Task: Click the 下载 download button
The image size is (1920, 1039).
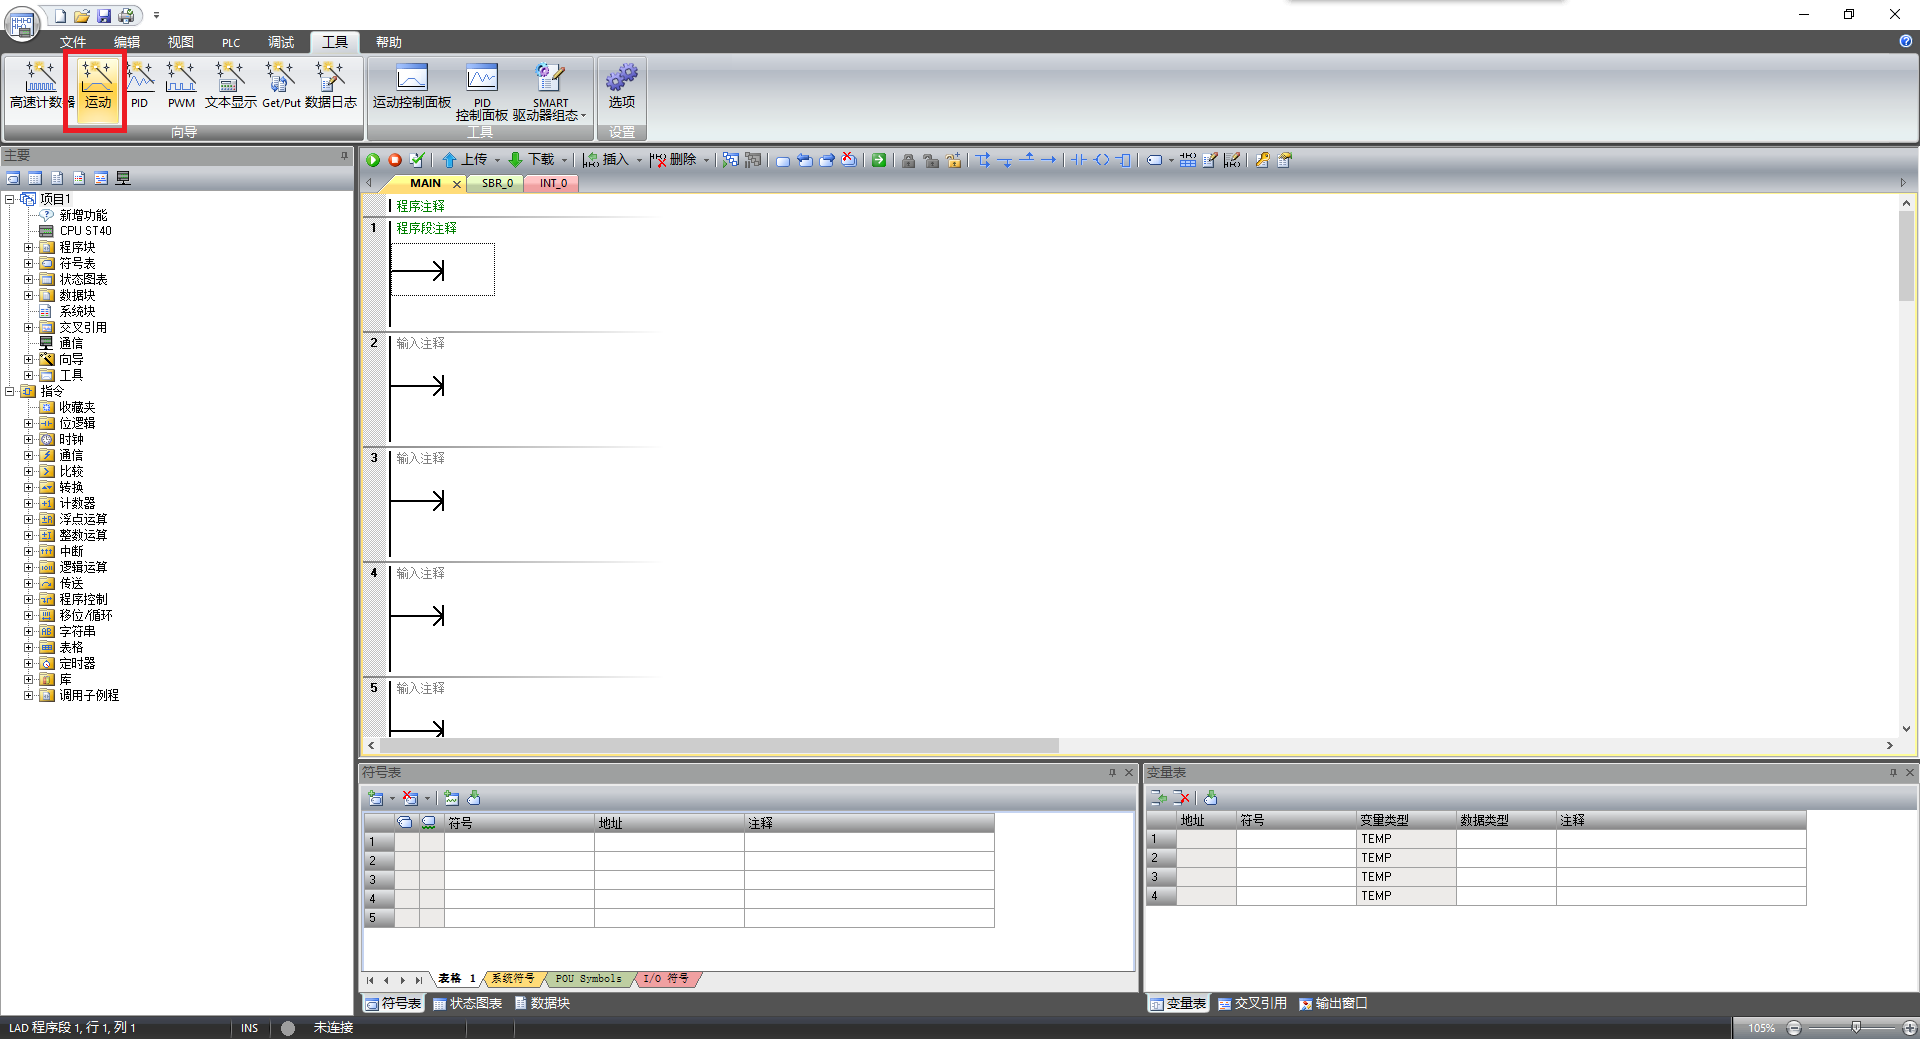Action: [531, 160]
